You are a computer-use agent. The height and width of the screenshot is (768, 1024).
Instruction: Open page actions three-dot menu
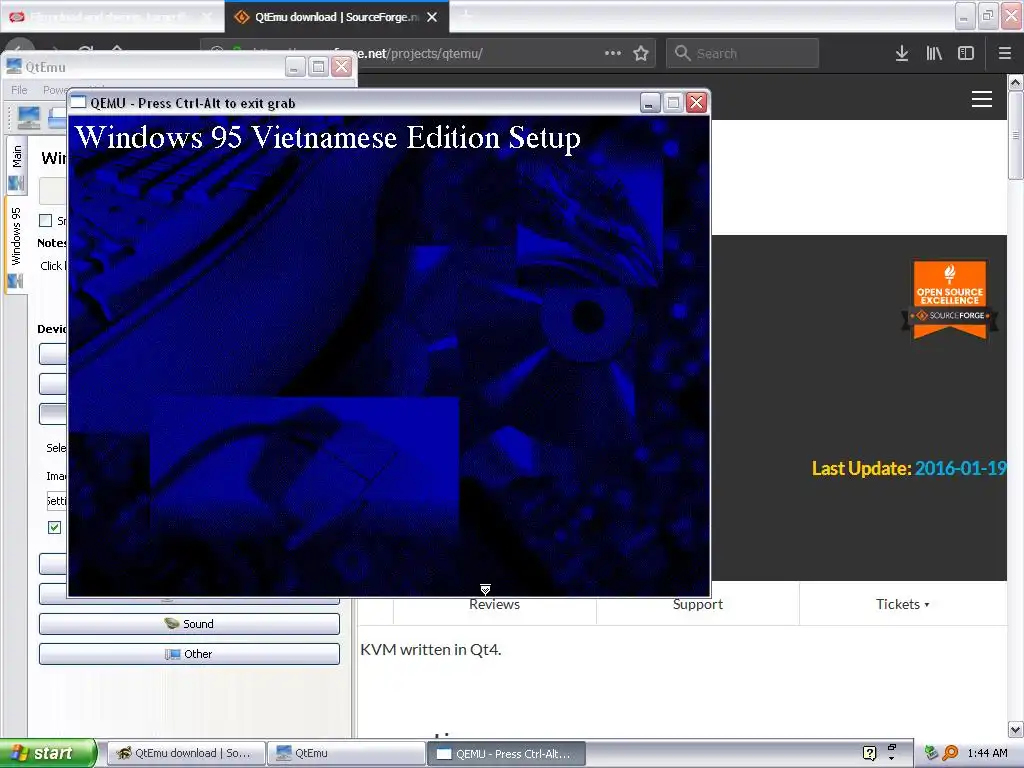(613, 53)
